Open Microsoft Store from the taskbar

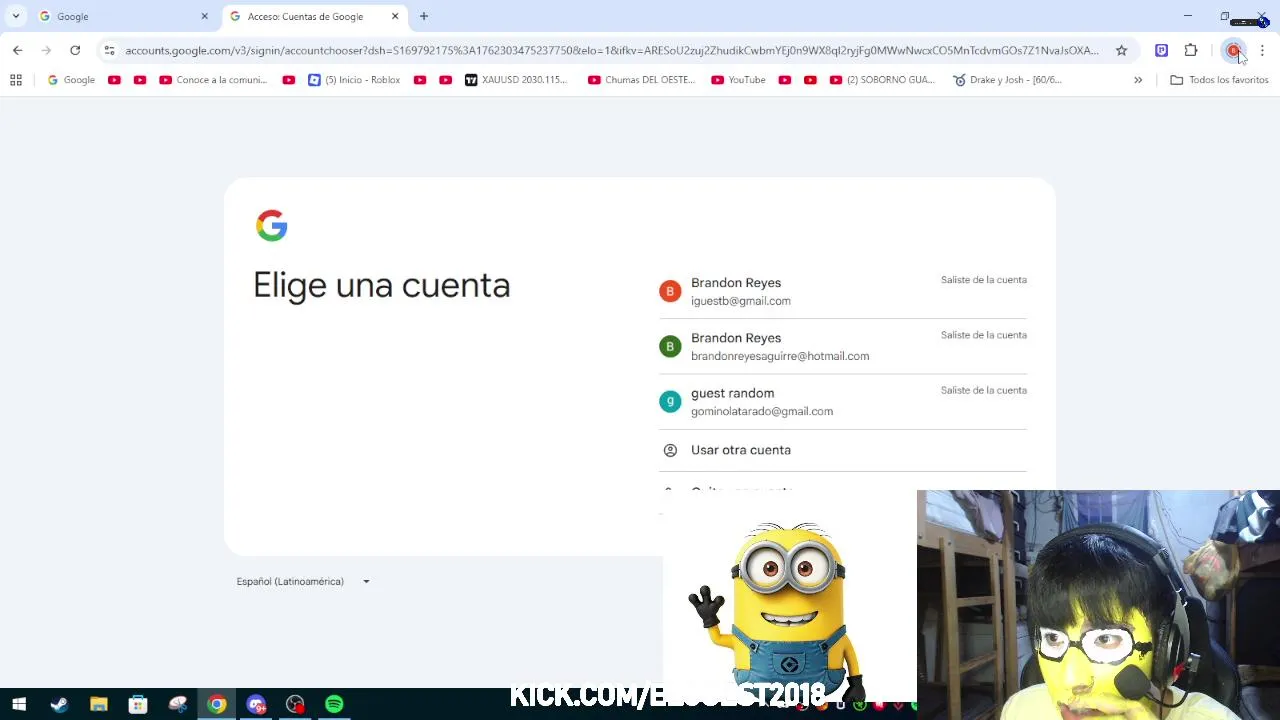[138, 704]
